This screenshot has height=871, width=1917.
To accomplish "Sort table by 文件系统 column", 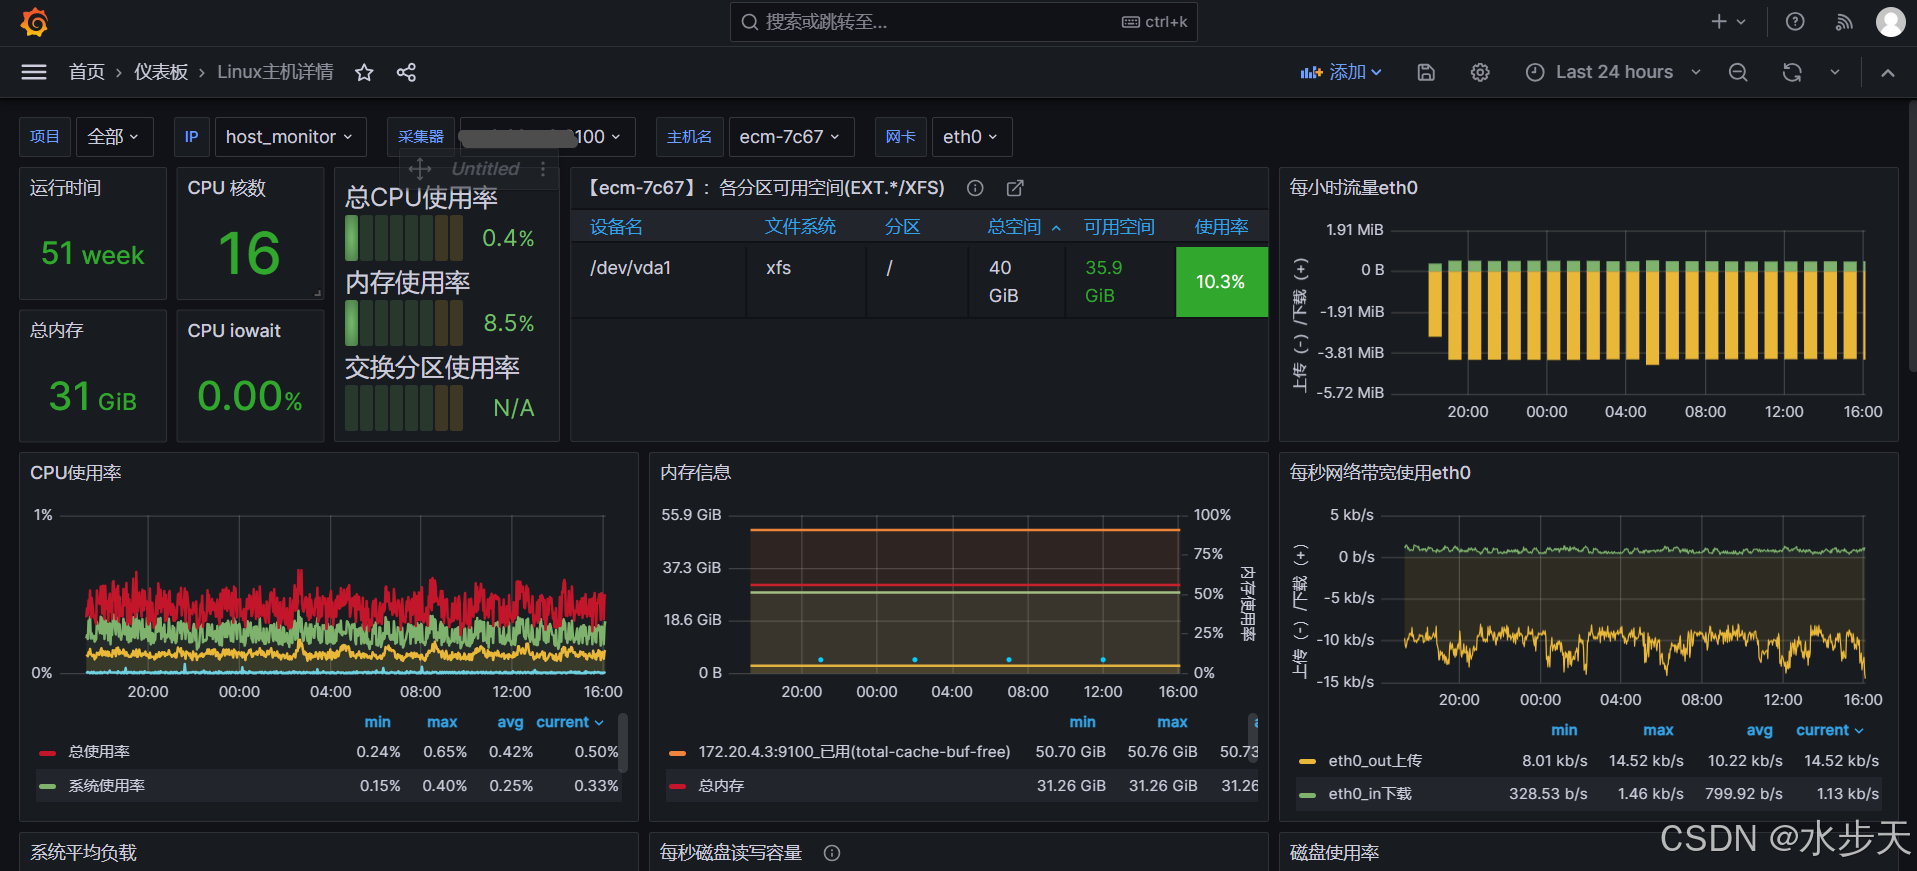I will click(800, 227).
